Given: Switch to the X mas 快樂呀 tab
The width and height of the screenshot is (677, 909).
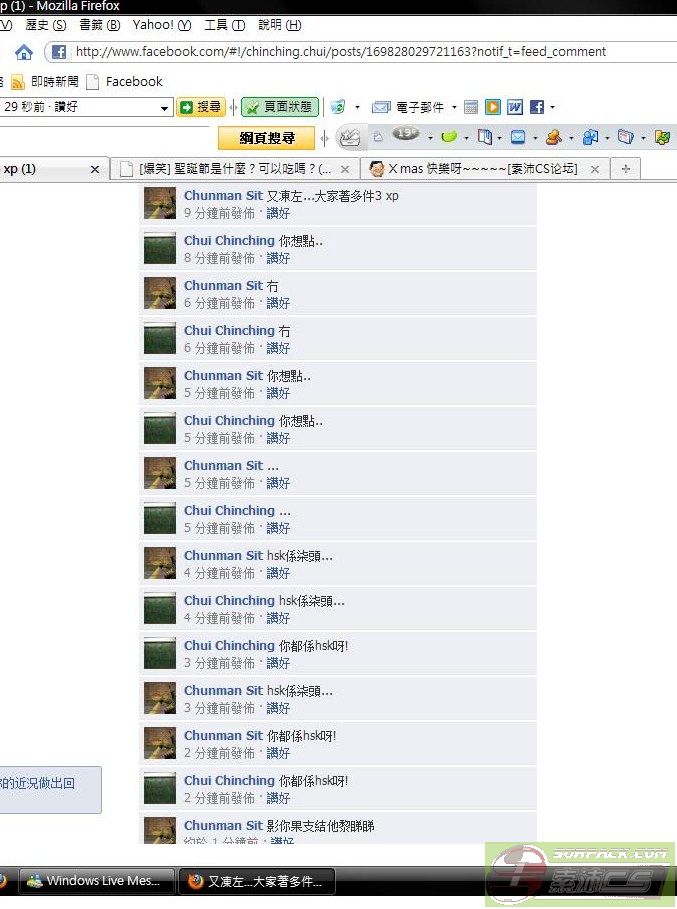Looking at the screenshot, I should pos(483,169).
